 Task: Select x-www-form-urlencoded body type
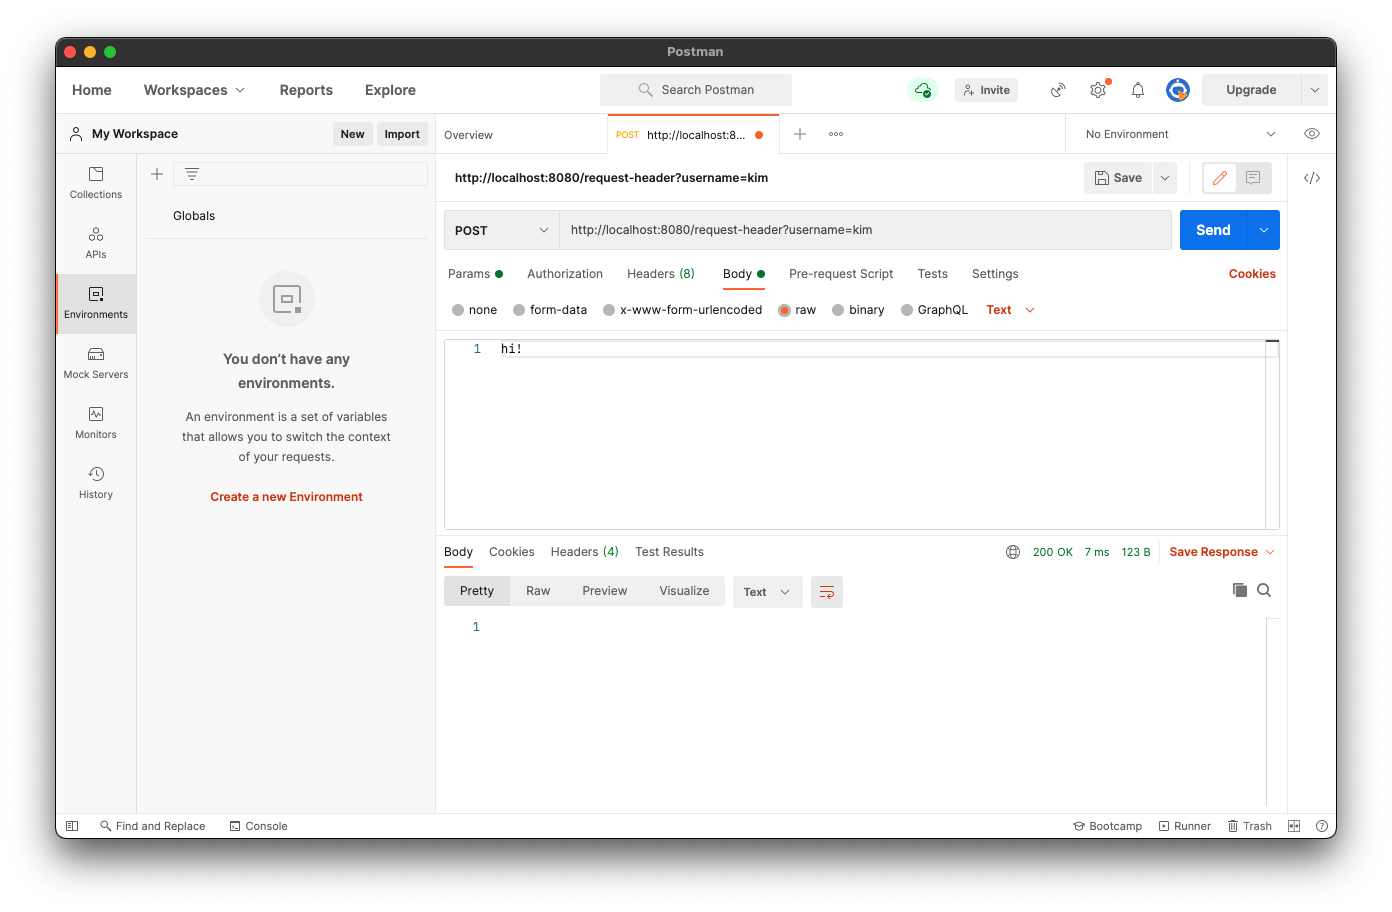click(682, 310)
